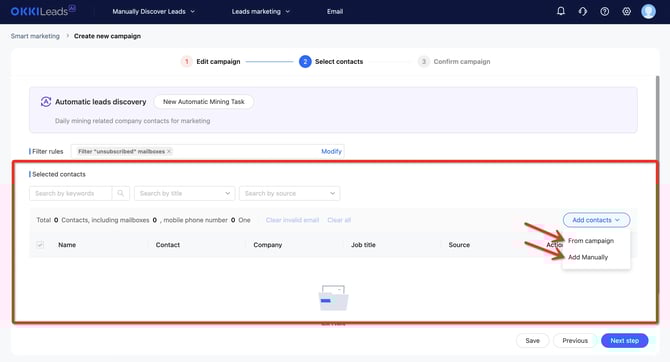
Task: Focus the Search by keywords input field
Action: pyautogui.click(x=71, y=193)
